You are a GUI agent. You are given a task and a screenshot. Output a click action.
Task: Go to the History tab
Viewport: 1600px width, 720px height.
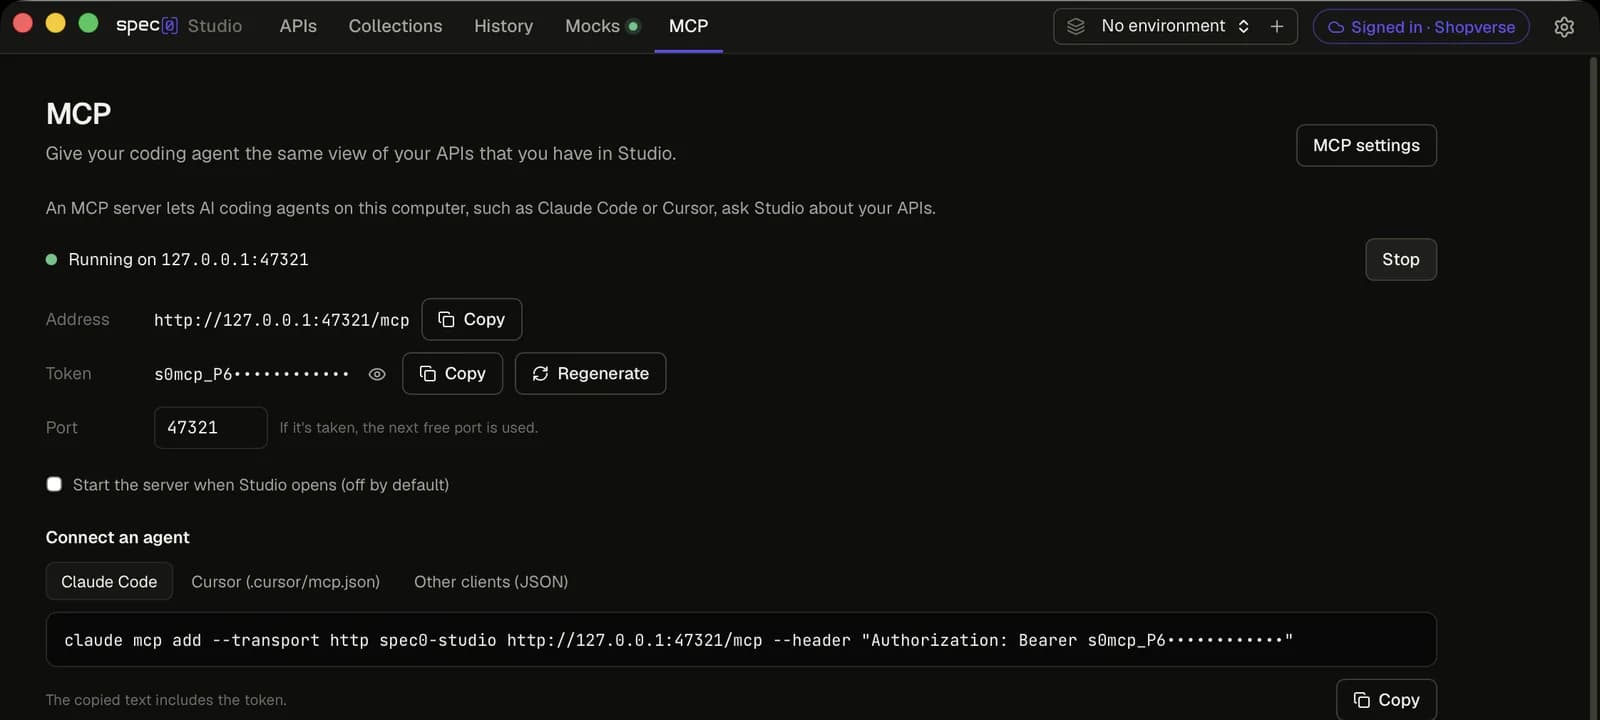click(503, 26)
